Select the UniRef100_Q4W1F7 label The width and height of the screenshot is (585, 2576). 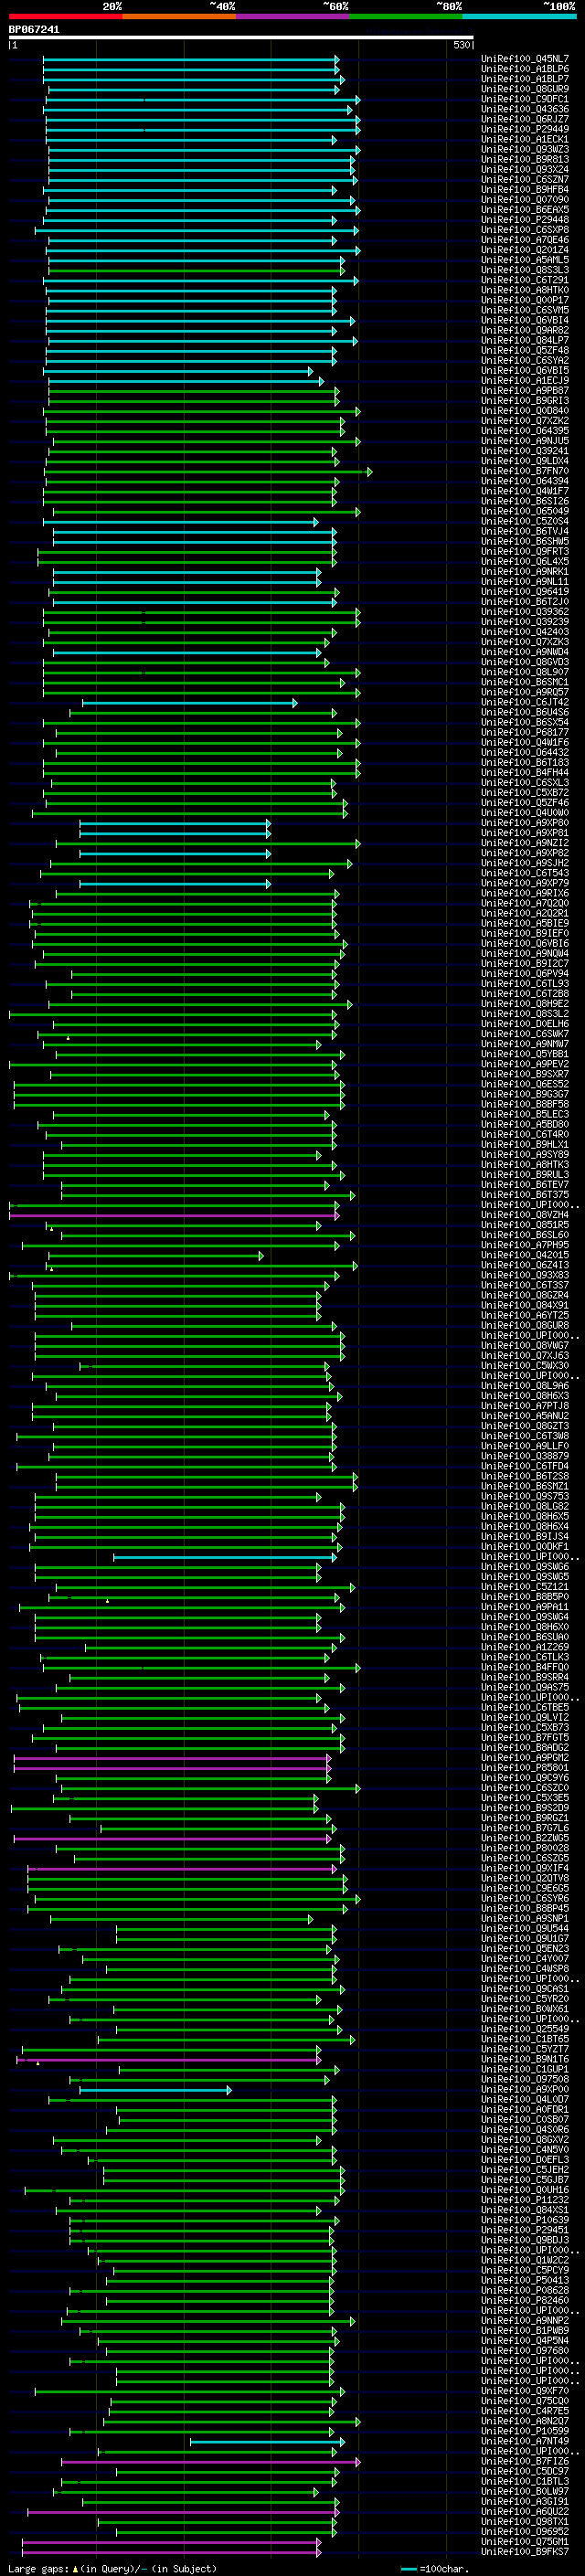coord(525,491)
